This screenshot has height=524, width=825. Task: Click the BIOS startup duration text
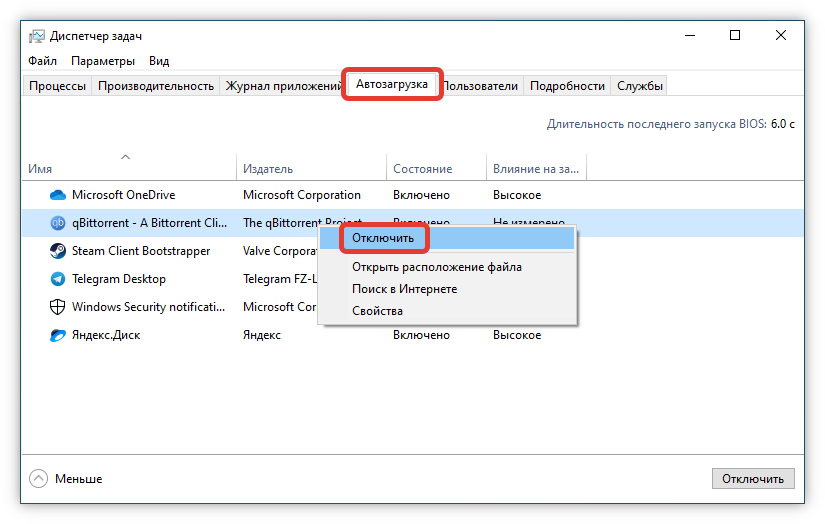(x=670, y=124)
